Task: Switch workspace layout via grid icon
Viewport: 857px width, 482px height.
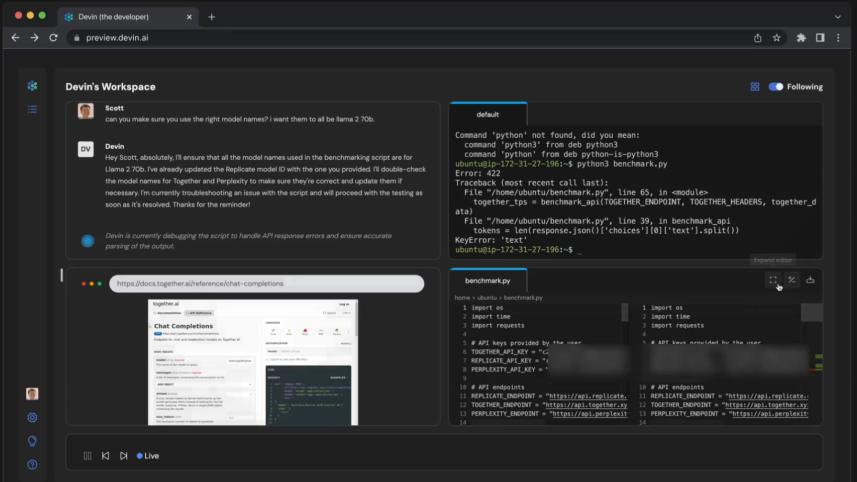Action: pyautogui.click(x=755, y=87)
